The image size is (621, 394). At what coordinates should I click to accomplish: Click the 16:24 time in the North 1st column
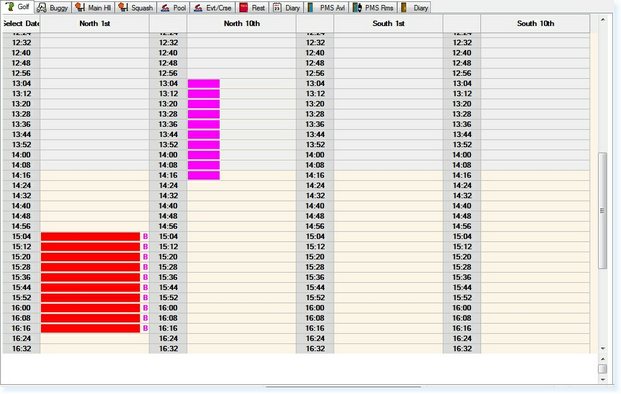pyautogui.click(x=21, y=339)
